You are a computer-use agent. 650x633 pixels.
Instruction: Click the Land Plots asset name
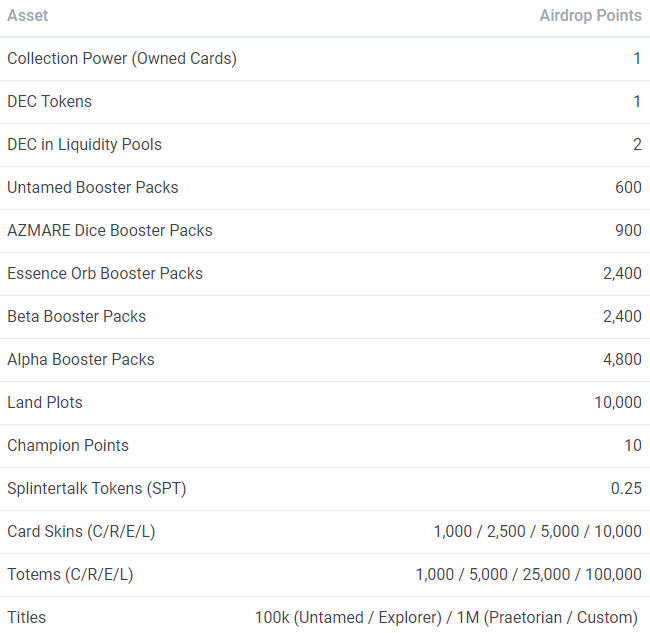point(45,403)
